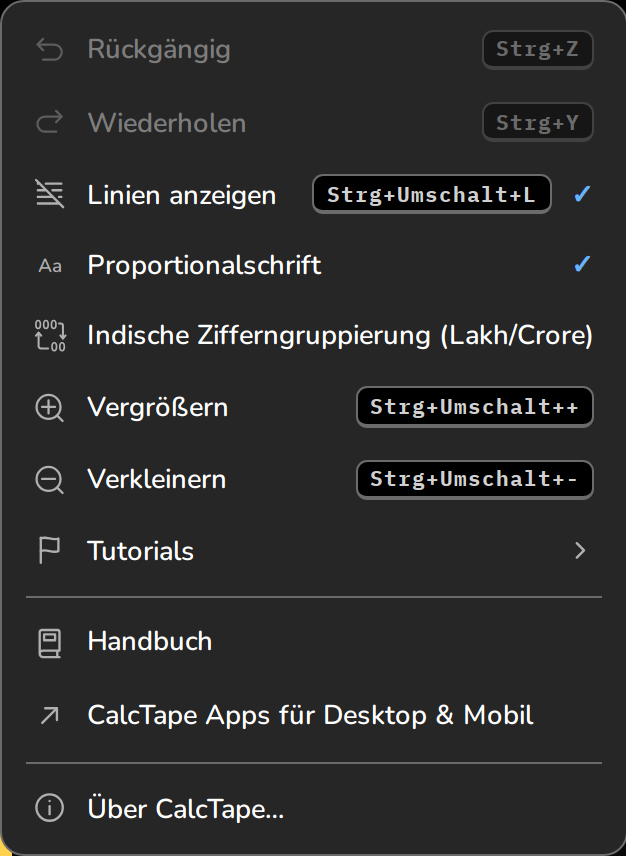Viewport: 626px width, 856px height.
Task: Click the info circle icon
Action: point(49,807)
